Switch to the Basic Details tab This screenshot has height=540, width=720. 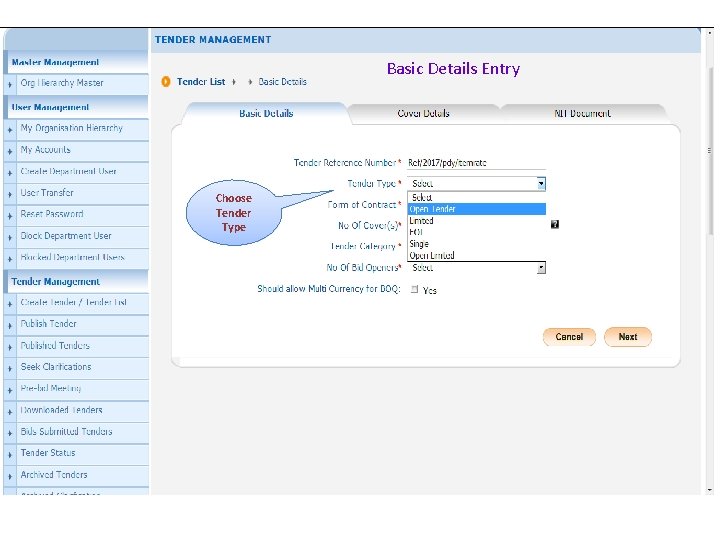click(x=266, y=113)
